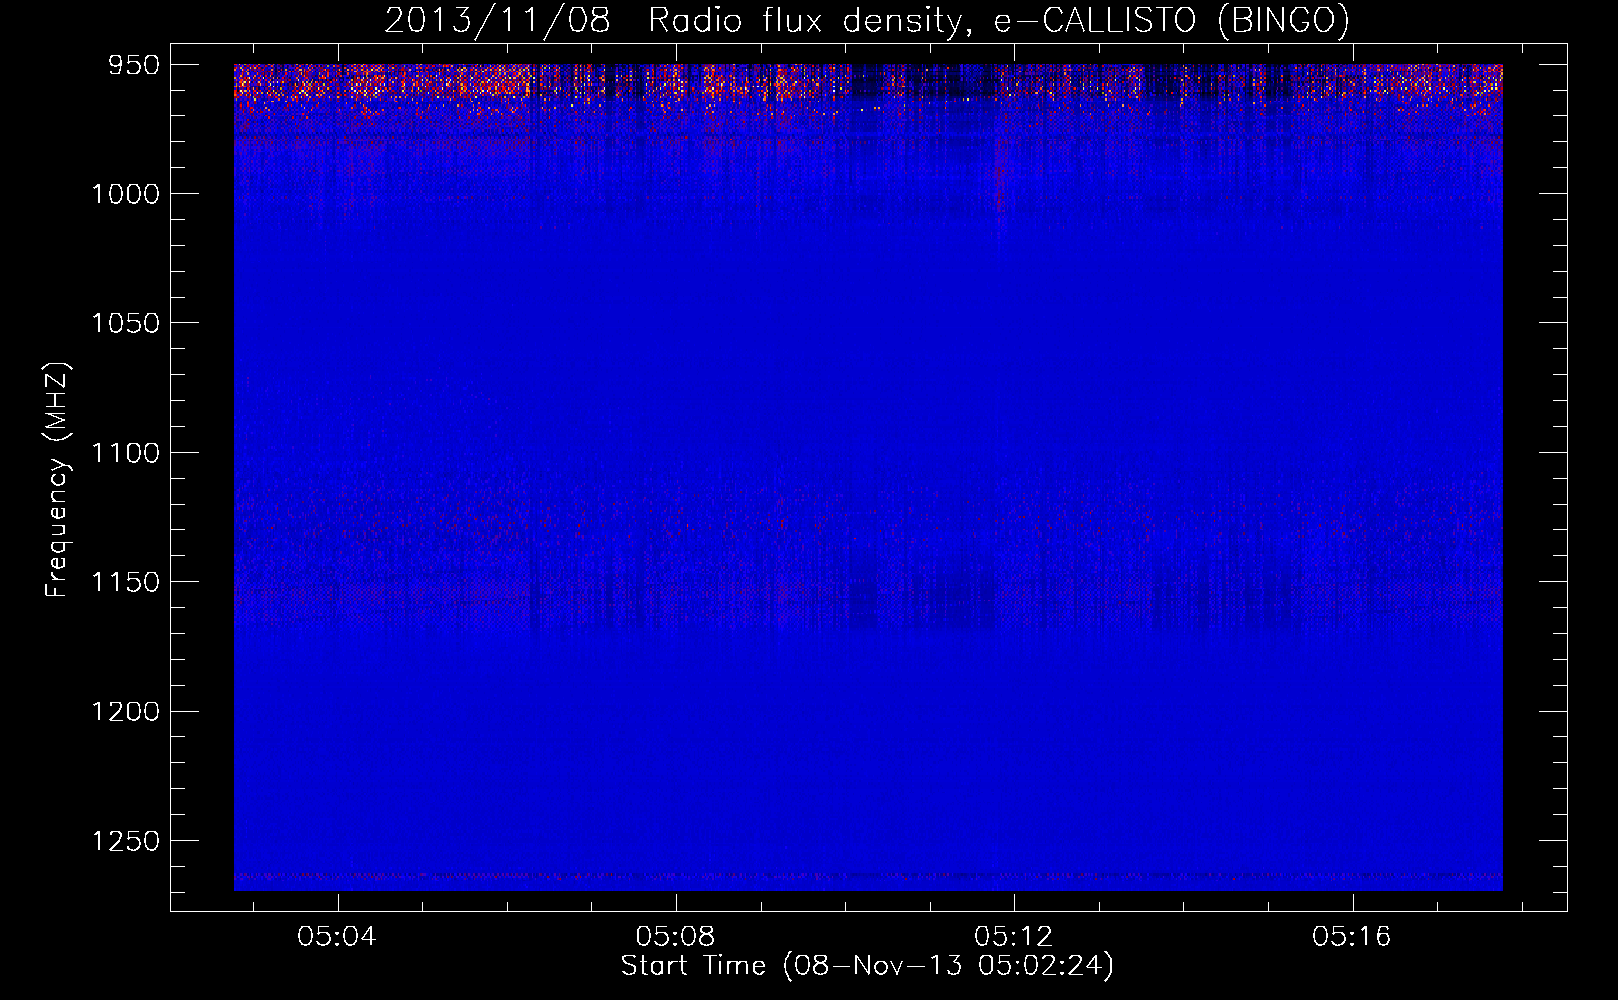This screenshot has height=1000, width=1618.
Task: Select the 1100 frequency axis label
Action: (x=125, y=453)
